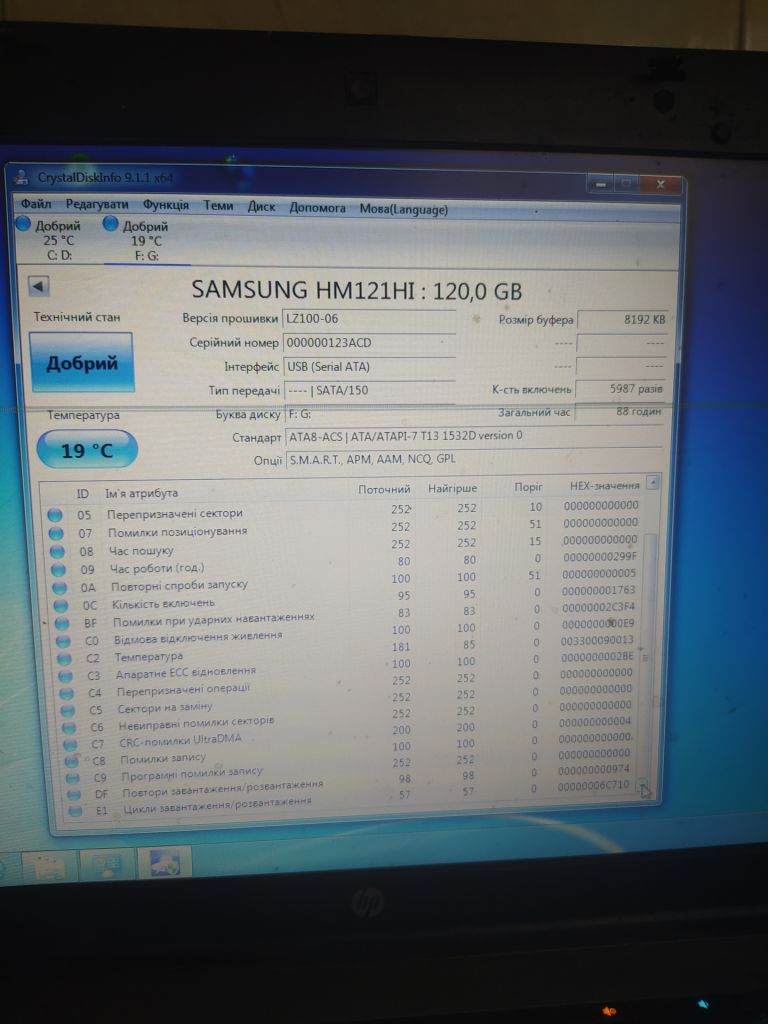Click the serial number field 000000123ACD
Screen dimensions: 768x1024
[x=369, y=342]
